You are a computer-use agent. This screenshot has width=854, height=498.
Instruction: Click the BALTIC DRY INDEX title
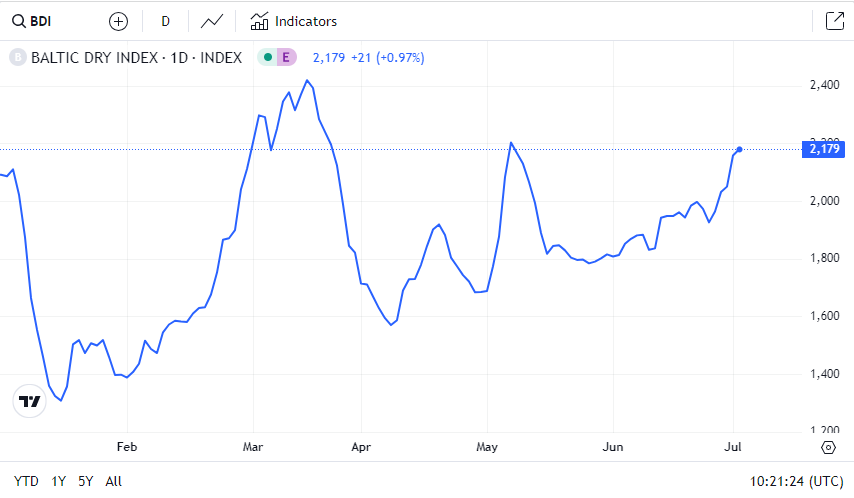click(136, 57)
